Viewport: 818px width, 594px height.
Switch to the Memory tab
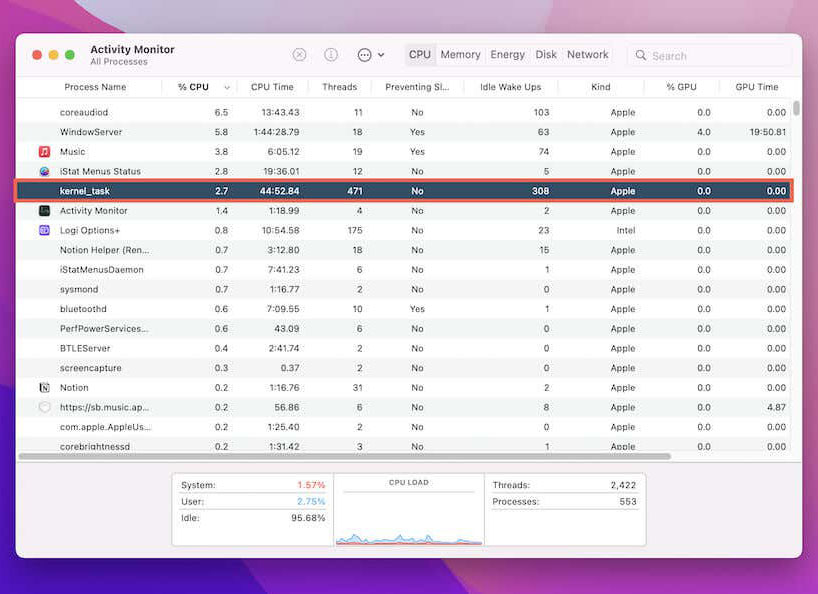[x=460, y=54]
